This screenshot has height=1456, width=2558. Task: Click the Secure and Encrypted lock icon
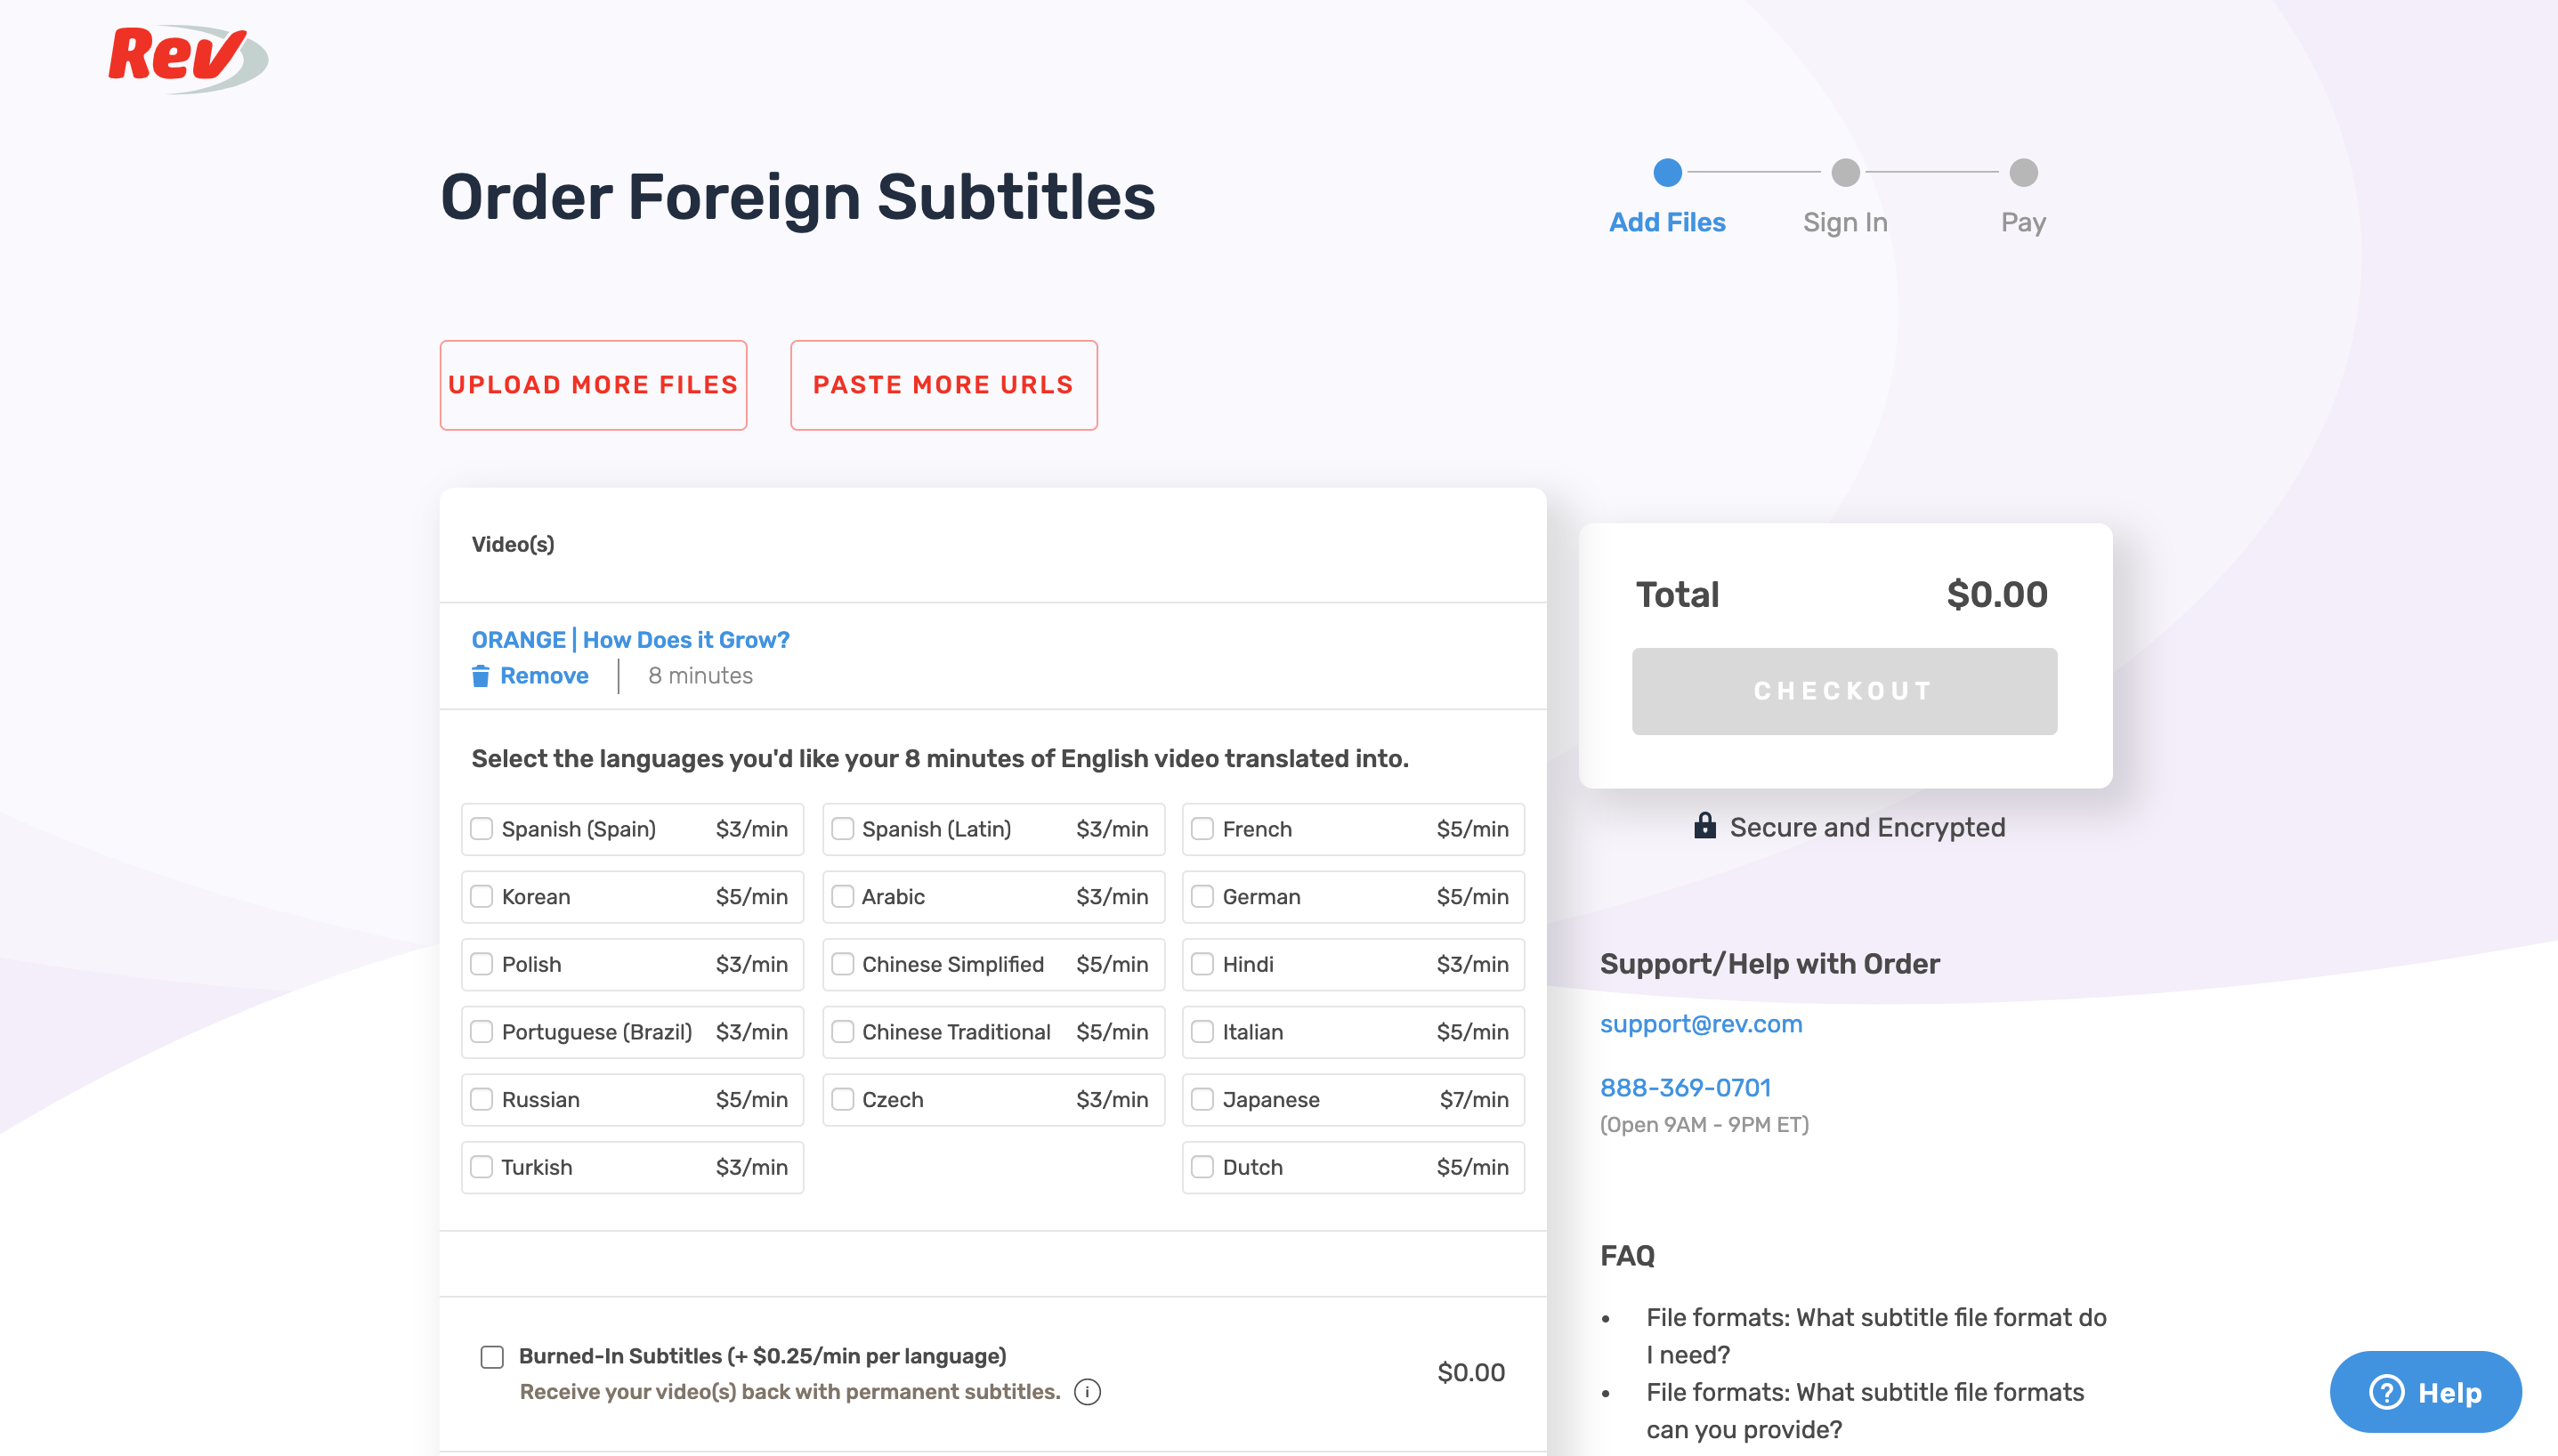[x=1704, y=826]
